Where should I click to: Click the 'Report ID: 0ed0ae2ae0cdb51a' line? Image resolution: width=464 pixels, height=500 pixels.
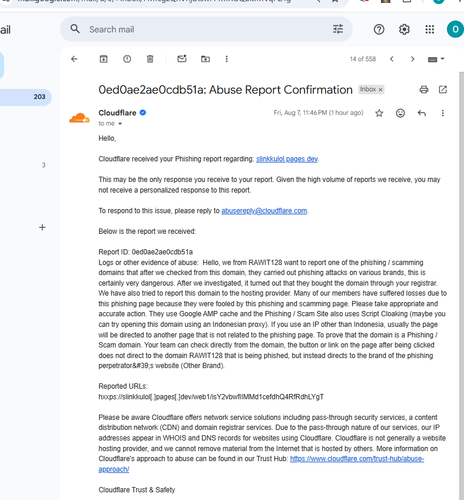[x=146, y=252]
